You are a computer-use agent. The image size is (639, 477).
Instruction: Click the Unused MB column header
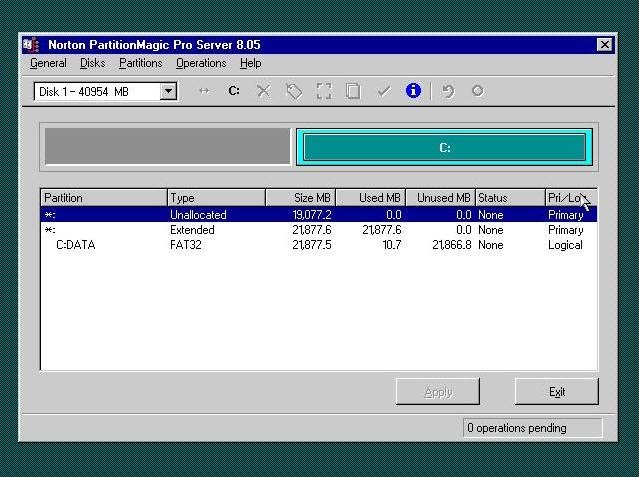pyautogui.click(x=441, y=198)
